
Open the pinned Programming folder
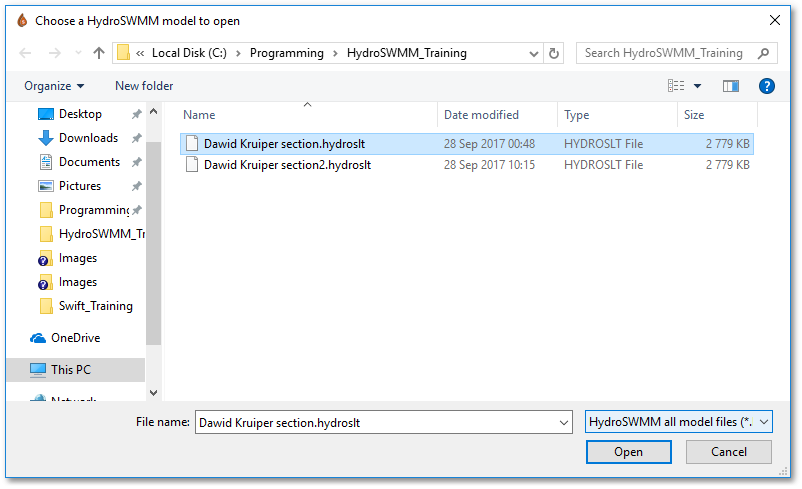point(94,210)
